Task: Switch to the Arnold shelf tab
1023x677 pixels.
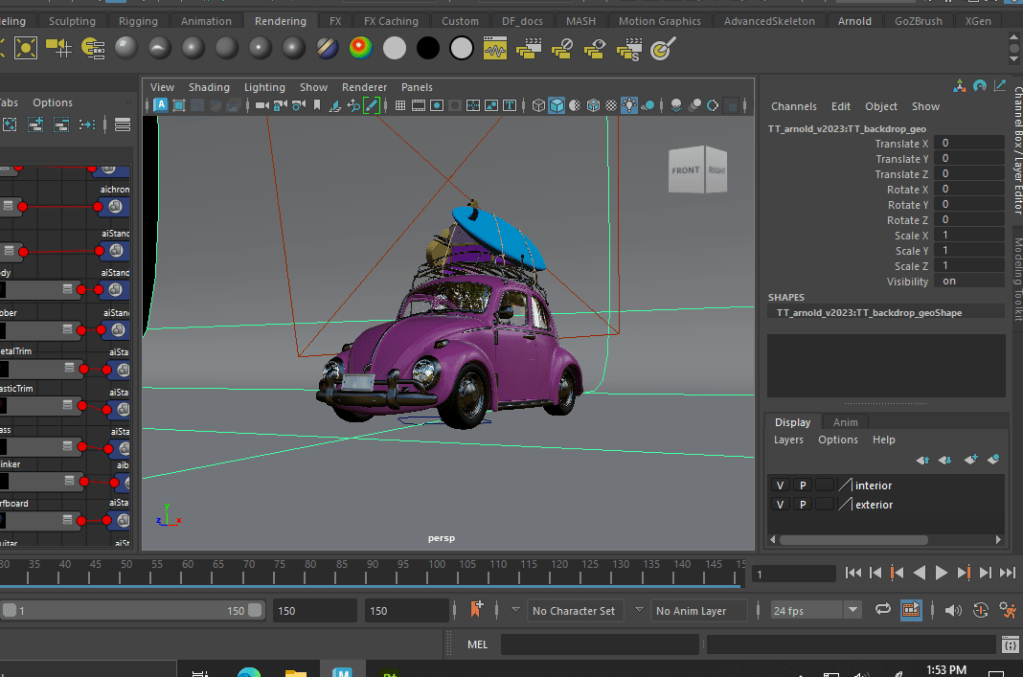Action: (x=854, y=21)
